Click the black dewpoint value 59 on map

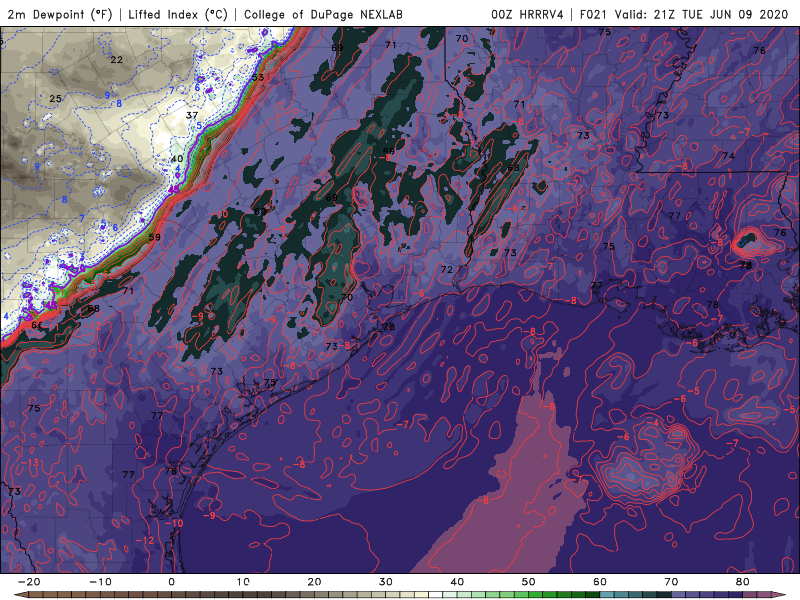(x=155, y=237)
